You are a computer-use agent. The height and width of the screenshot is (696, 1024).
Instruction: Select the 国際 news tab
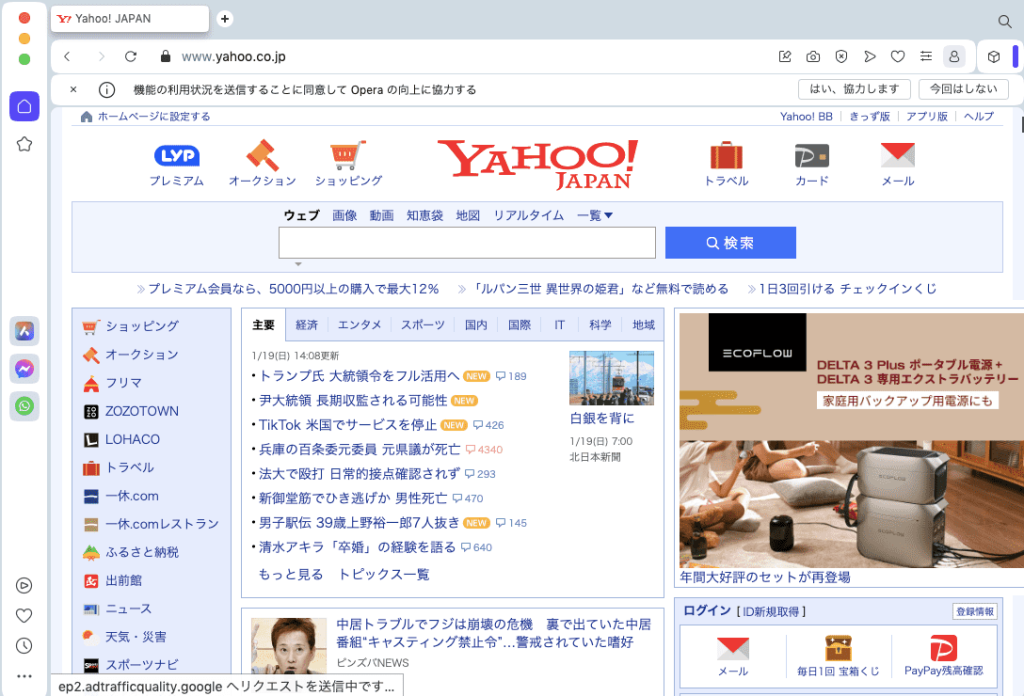click(x=520, y=324)
